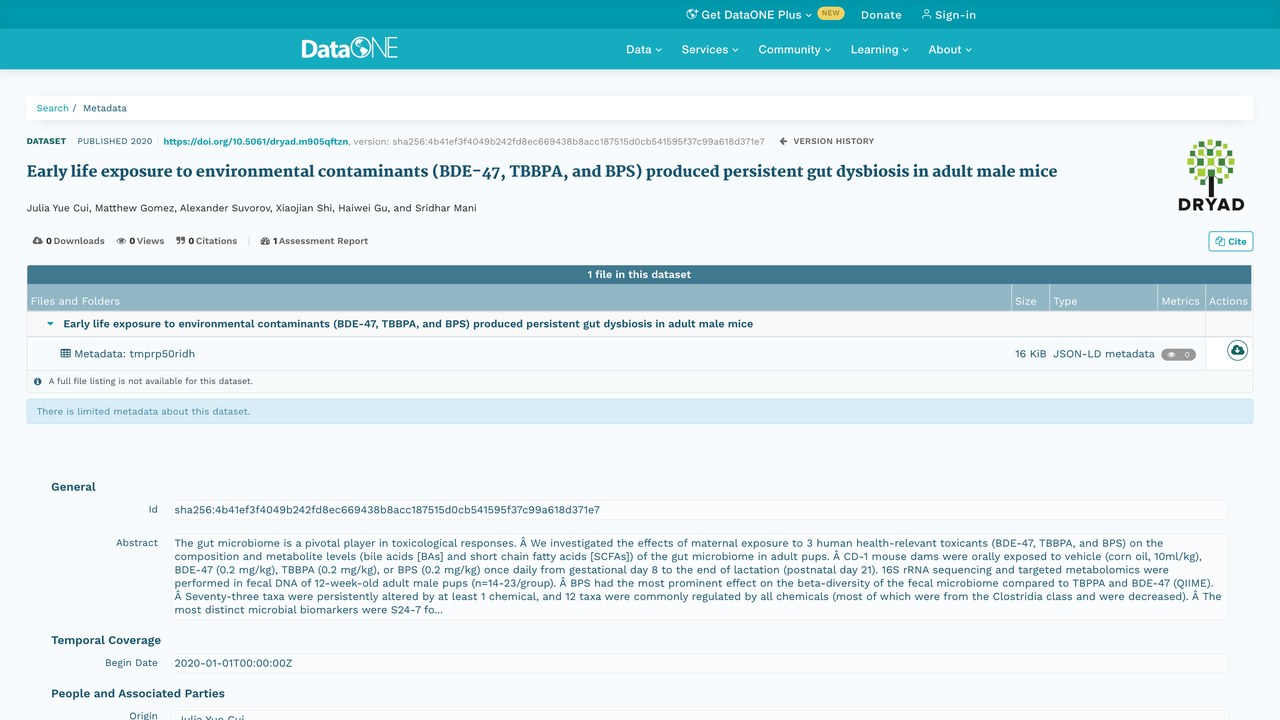This screenshot has width=1280, height=720.
Task: Click the DataONE logo
Action: point(349,48)
